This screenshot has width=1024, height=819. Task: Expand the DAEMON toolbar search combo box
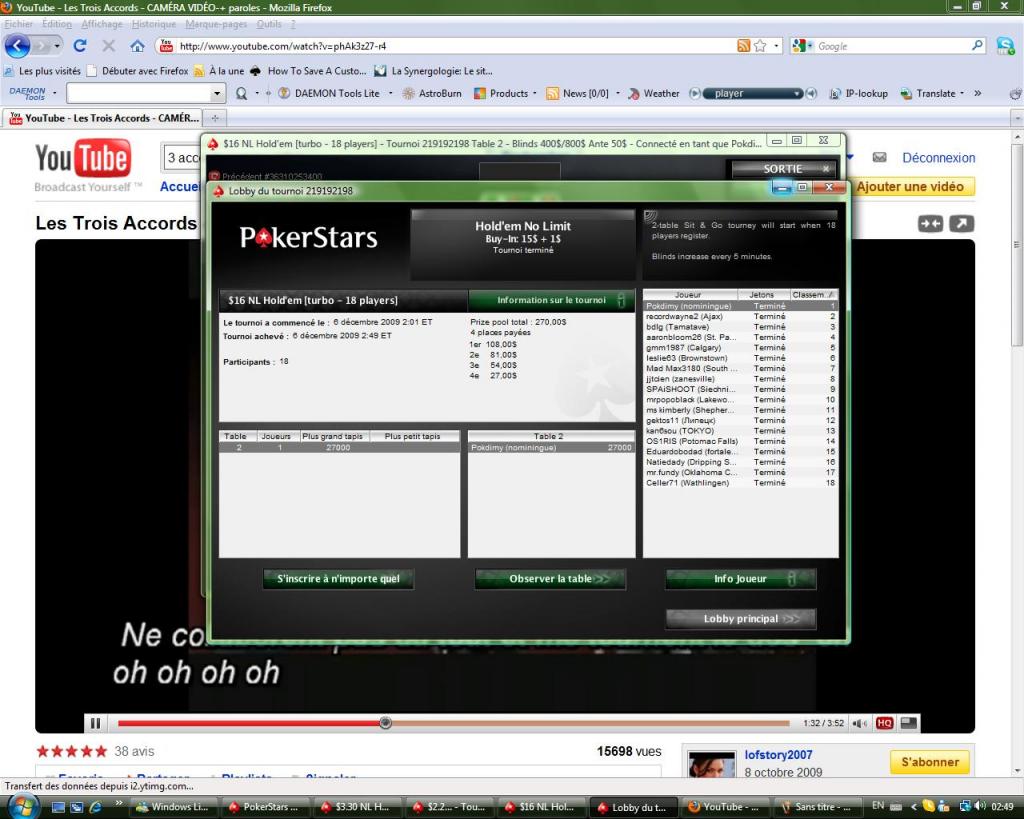(217, 93)
